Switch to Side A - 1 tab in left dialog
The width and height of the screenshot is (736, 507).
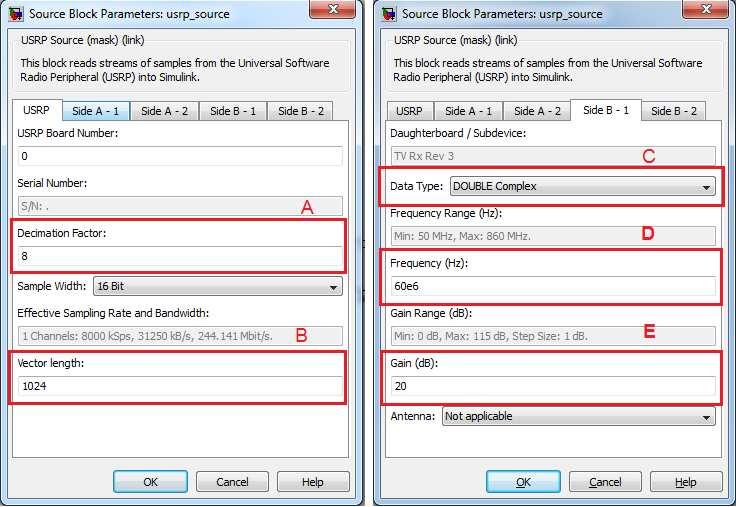click(x=96, y=111)
